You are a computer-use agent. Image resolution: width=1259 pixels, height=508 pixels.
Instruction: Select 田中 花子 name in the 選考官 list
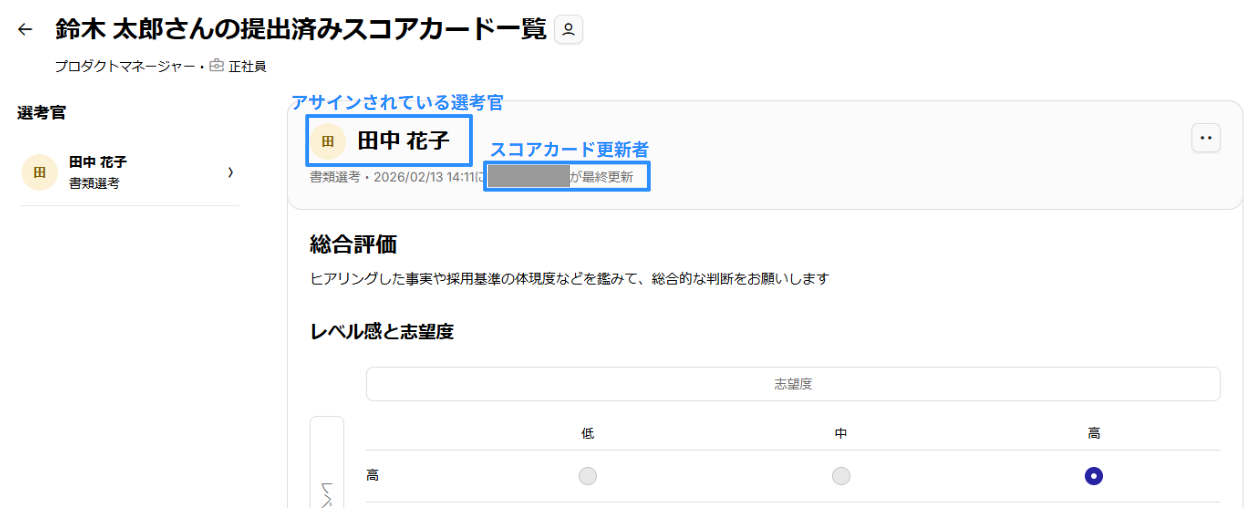point(98,162)
